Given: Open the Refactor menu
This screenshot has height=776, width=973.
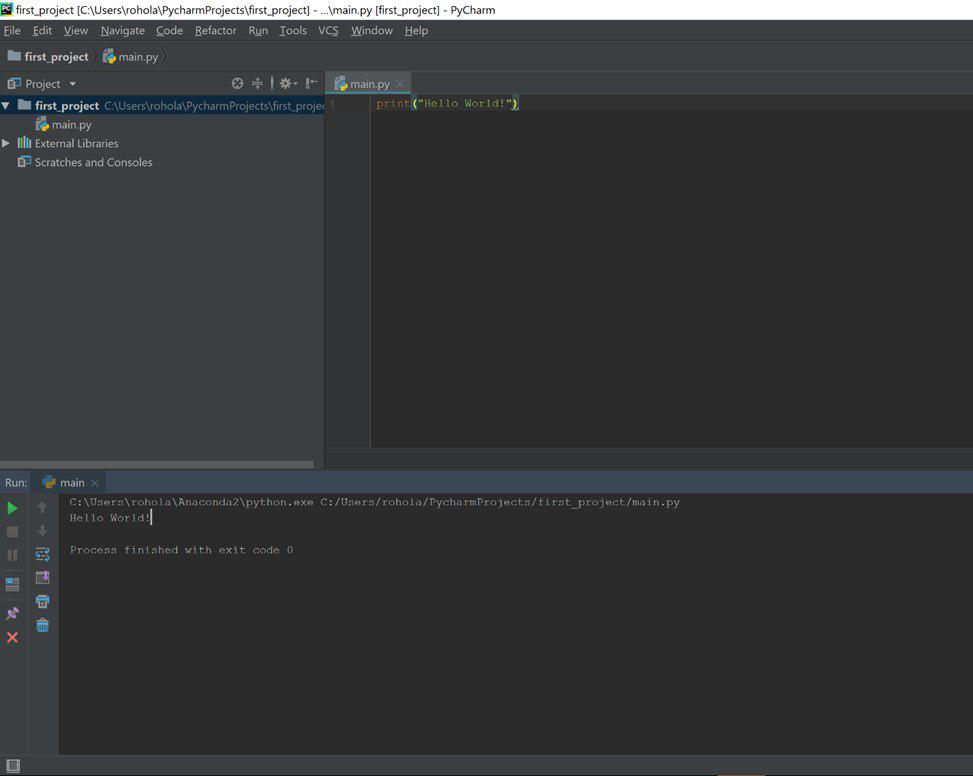Looking at the screenshot, I should click(x=215, y=30).
